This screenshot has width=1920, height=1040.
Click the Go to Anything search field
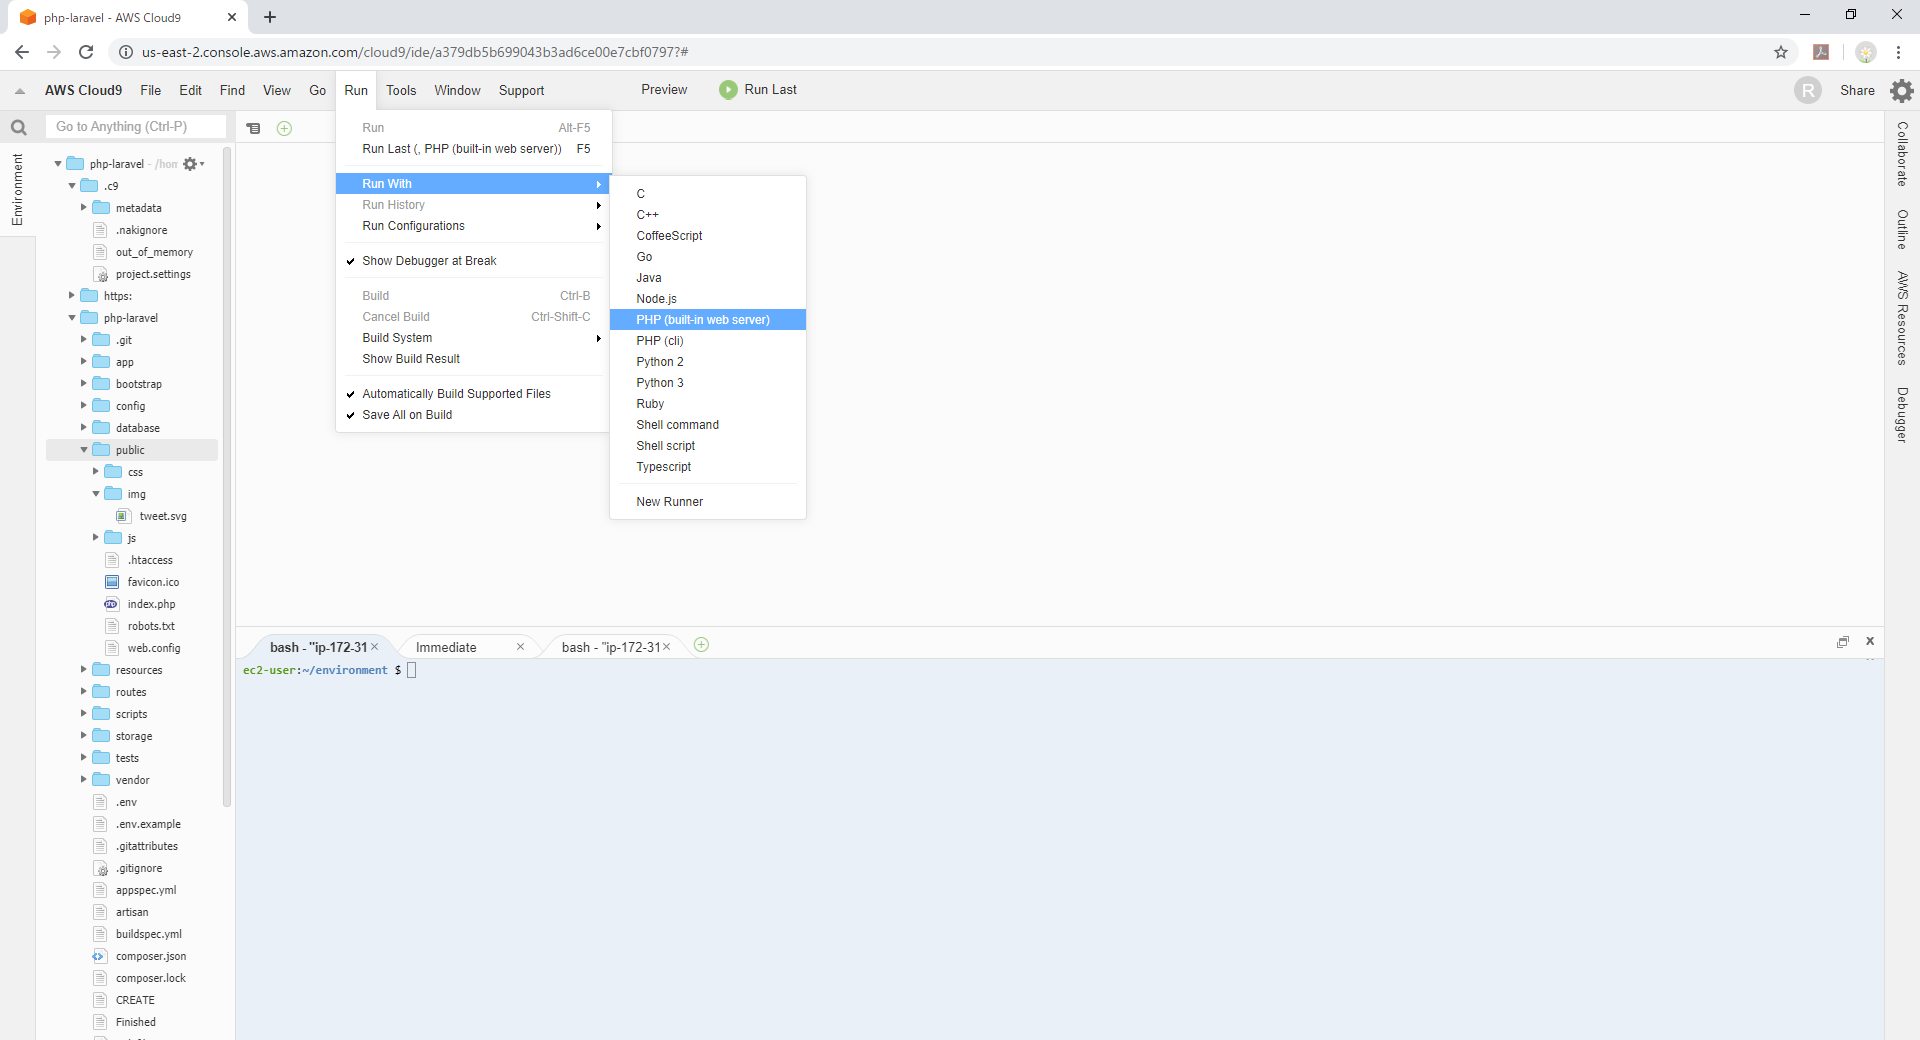point(136,127)
